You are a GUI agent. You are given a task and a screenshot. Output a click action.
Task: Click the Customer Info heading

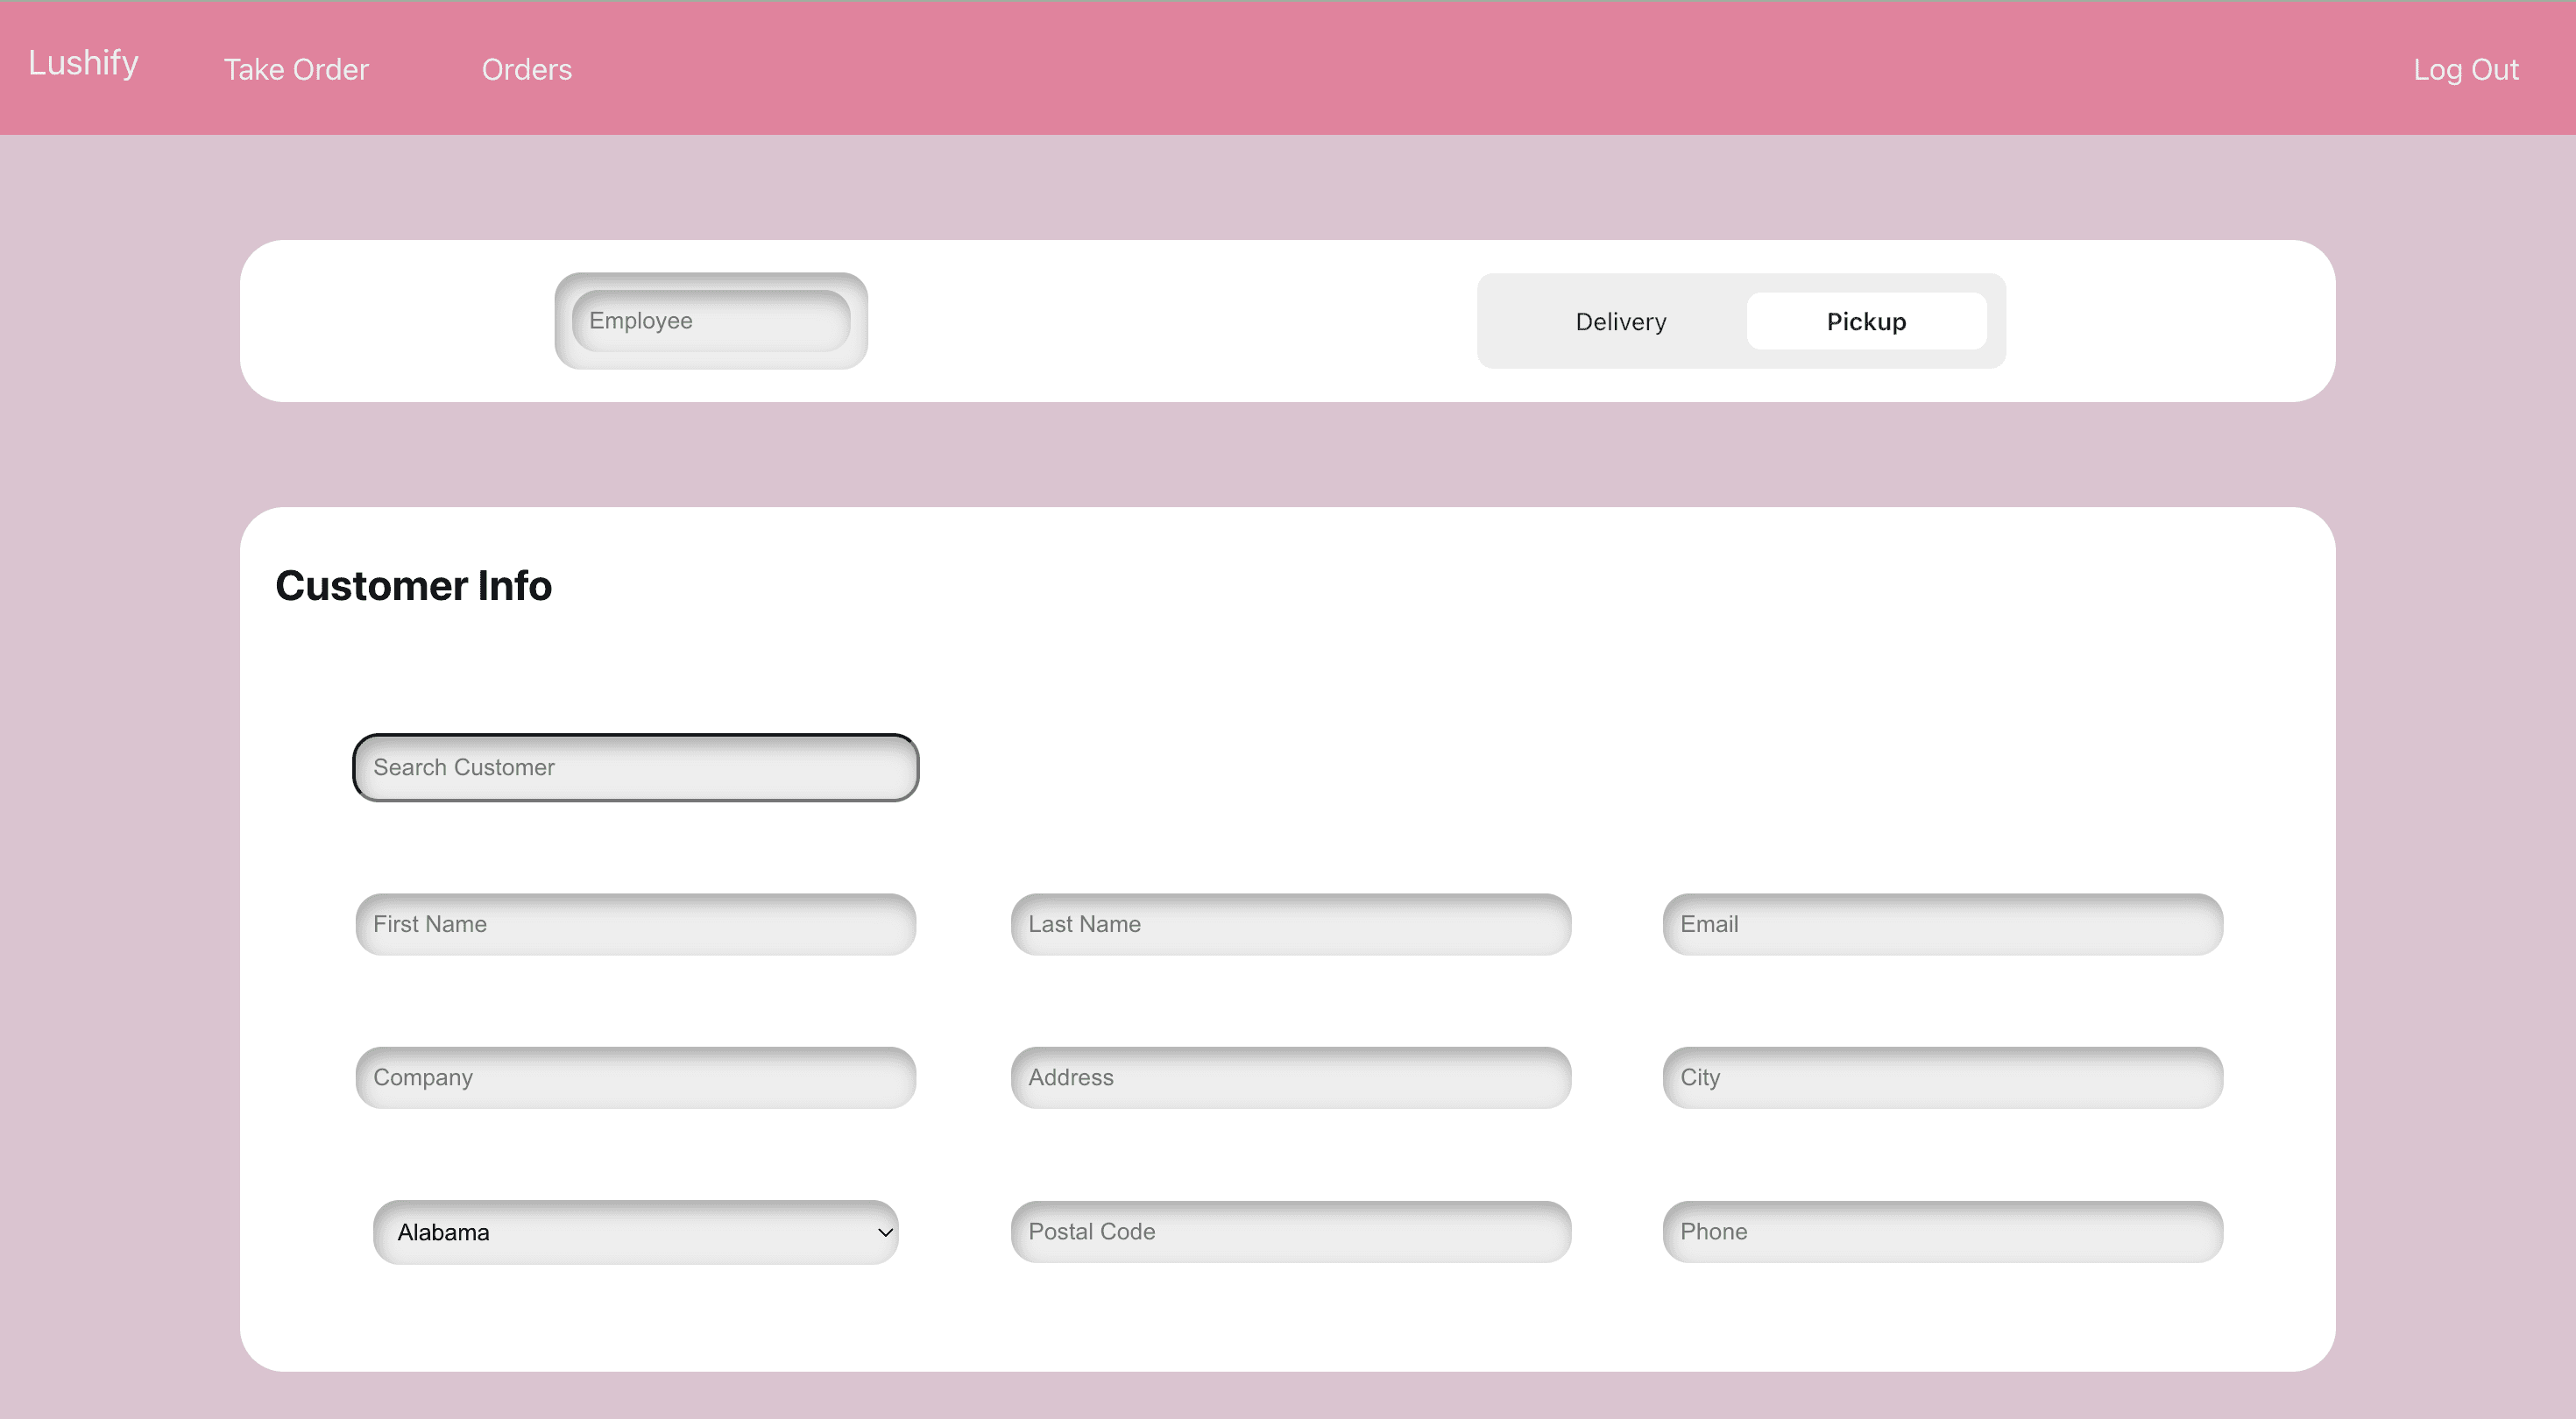(x=413, y=585)
